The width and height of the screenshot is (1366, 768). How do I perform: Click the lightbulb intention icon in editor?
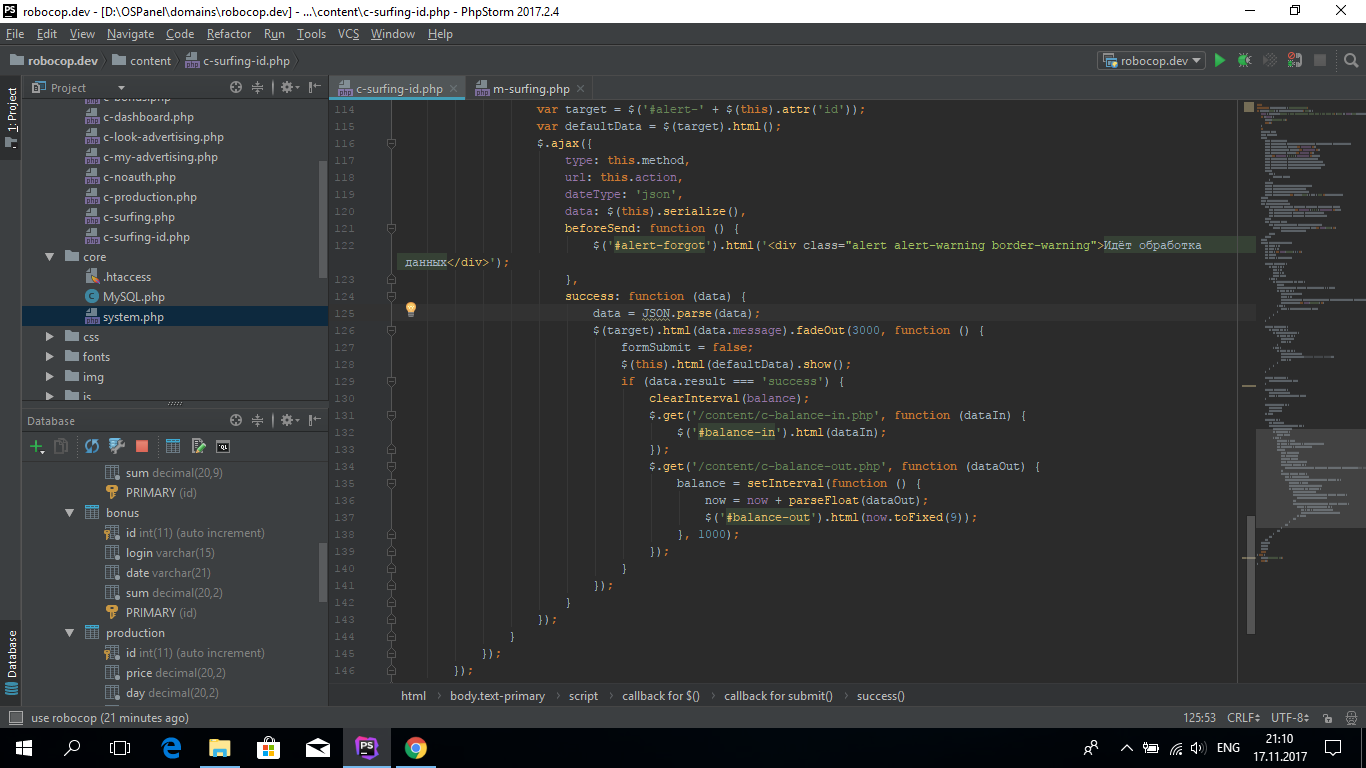410,310
